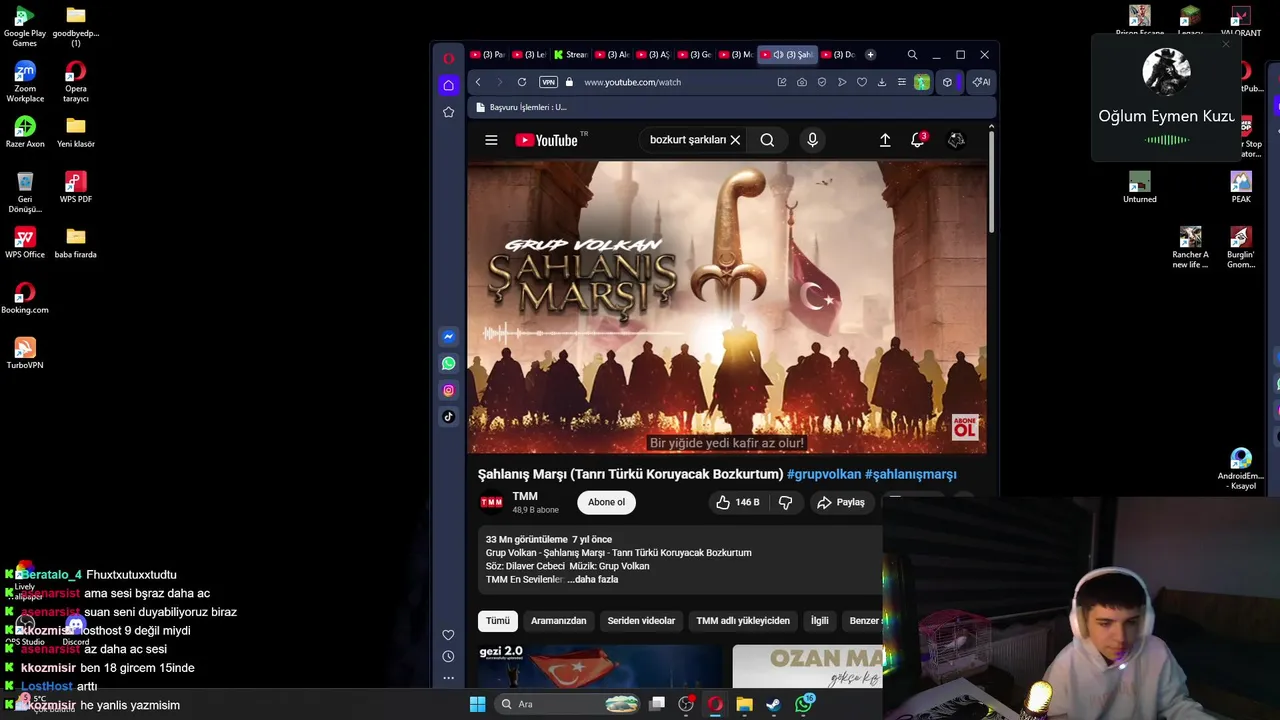Select the TMM adlı yükleyiciden chip
The height and width of the screenshot is (720, 1280).
743,621
